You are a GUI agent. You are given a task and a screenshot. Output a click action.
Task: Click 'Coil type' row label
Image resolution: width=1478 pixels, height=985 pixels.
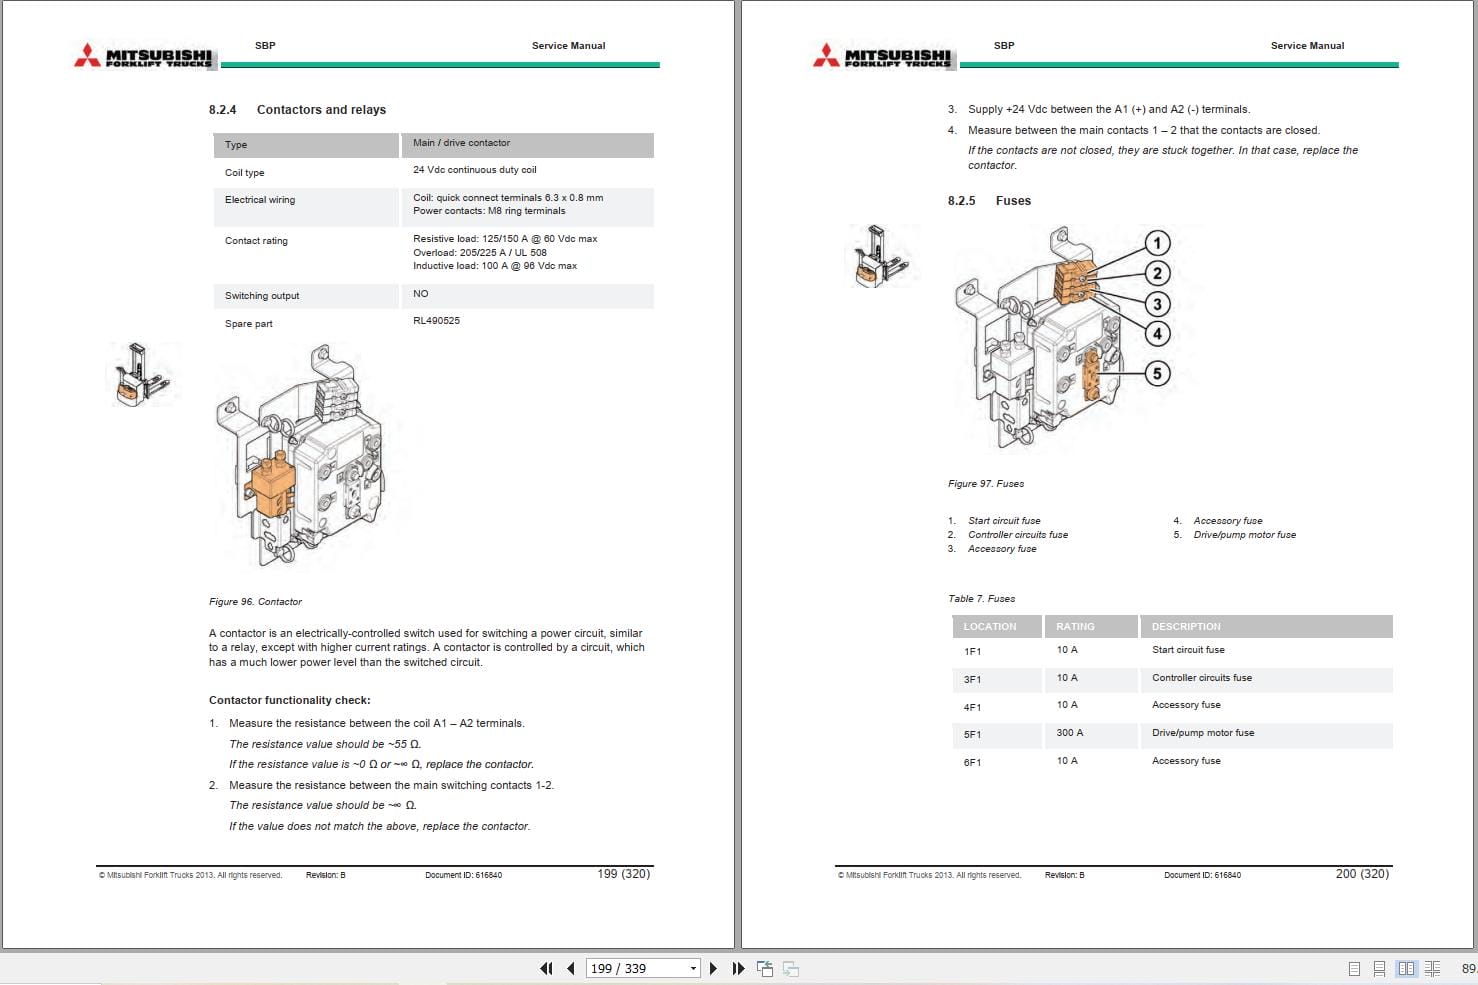click(245, 173)
